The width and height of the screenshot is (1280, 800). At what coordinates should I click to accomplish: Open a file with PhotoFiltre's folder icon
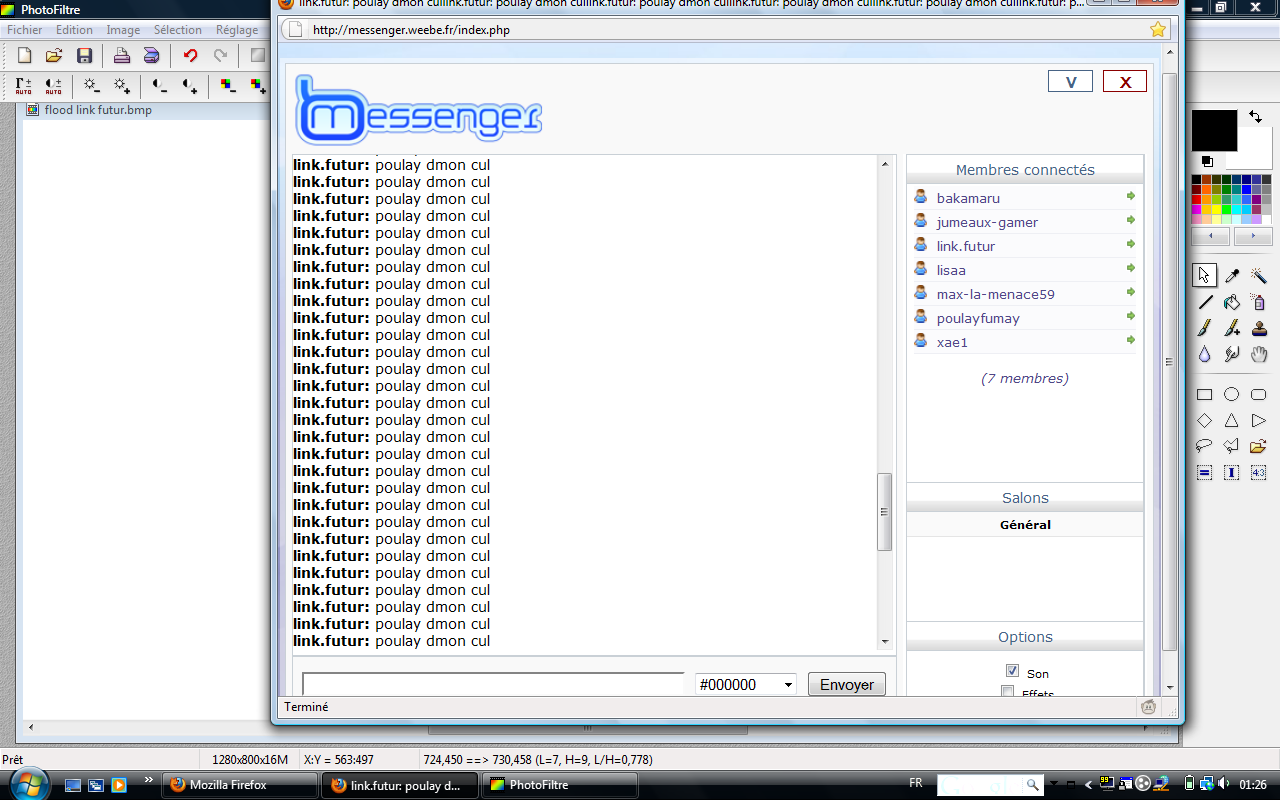point(54,56)
